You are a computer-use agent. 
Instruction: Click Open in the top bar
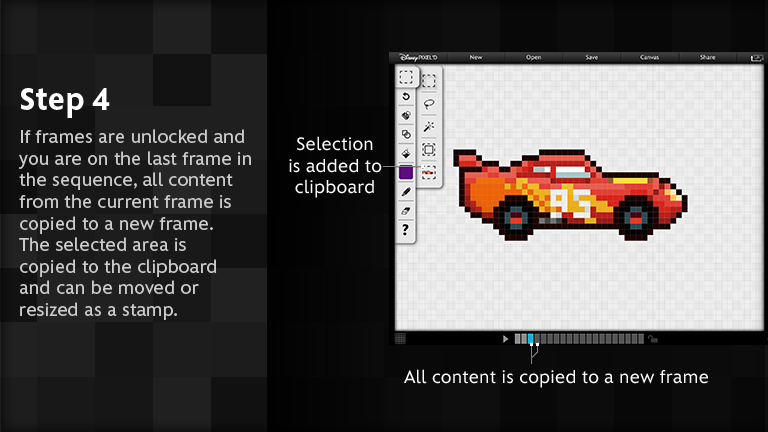point(533,57)
